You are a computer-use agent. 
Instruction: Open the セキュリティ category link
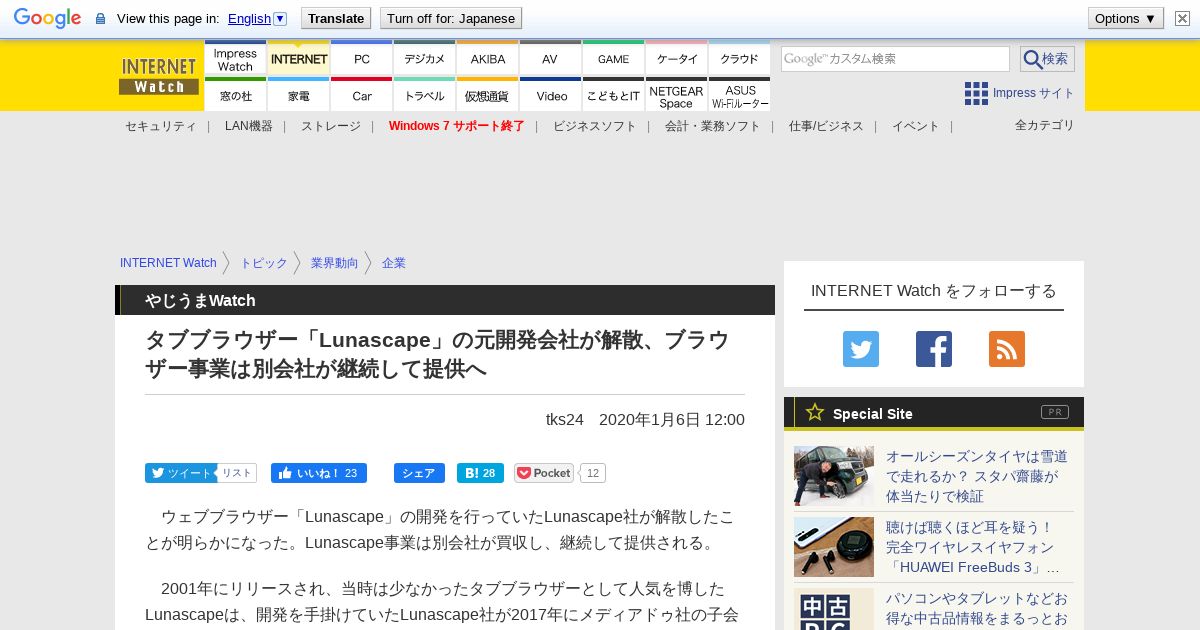160,126
